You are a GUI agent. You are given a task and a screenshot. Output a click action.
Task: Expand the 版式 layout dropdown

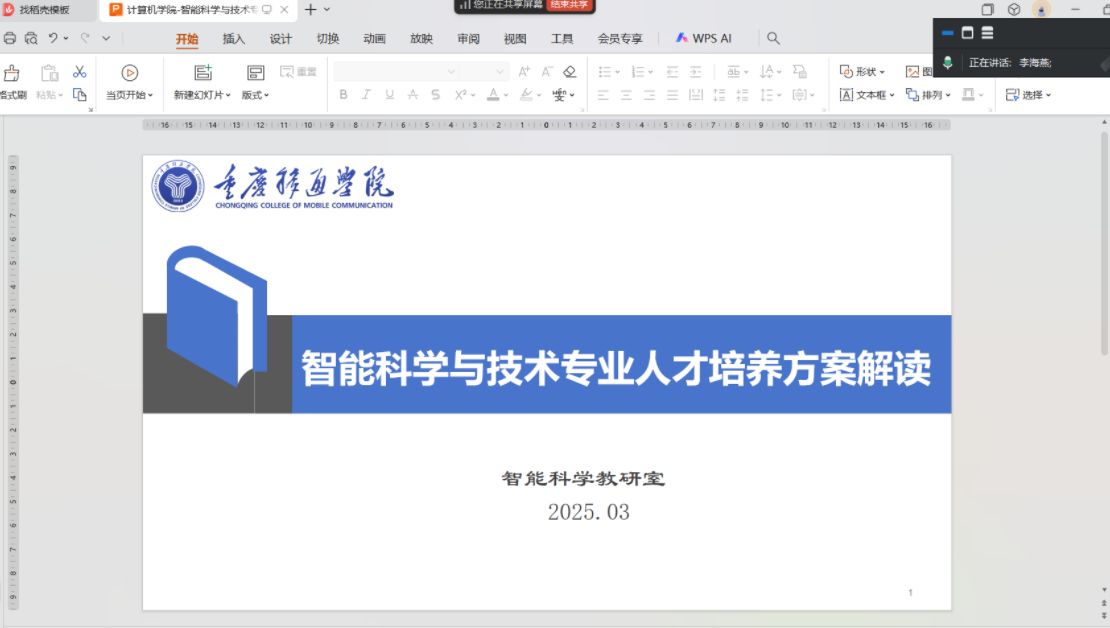click(x=256, y=95)
